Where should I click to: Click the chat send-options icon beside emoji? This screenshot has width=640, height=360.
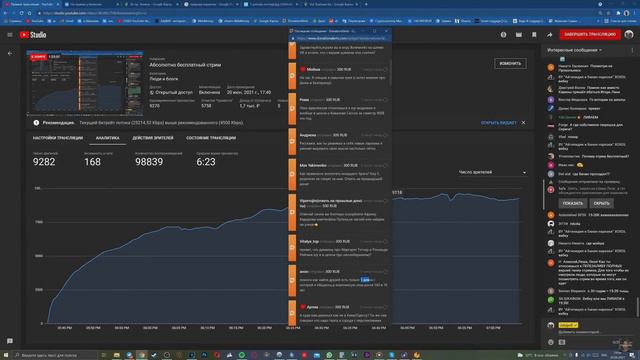[562, 342]
